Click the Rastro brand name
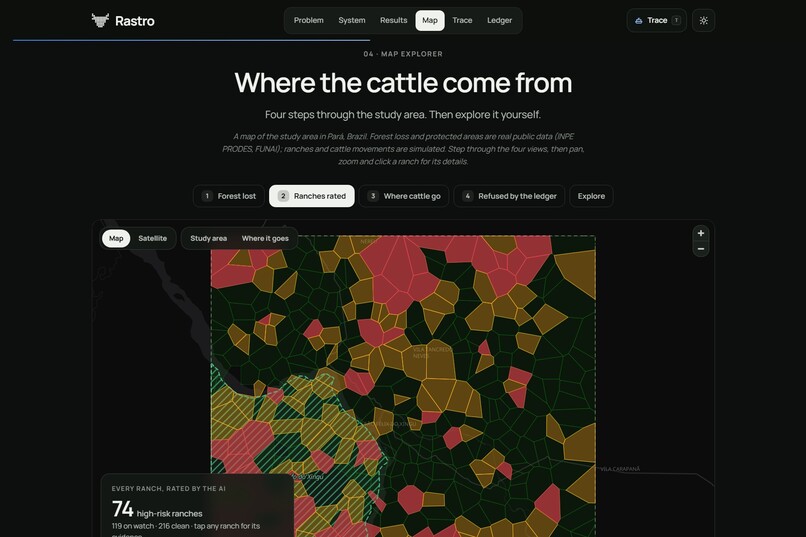 (135, 21)
